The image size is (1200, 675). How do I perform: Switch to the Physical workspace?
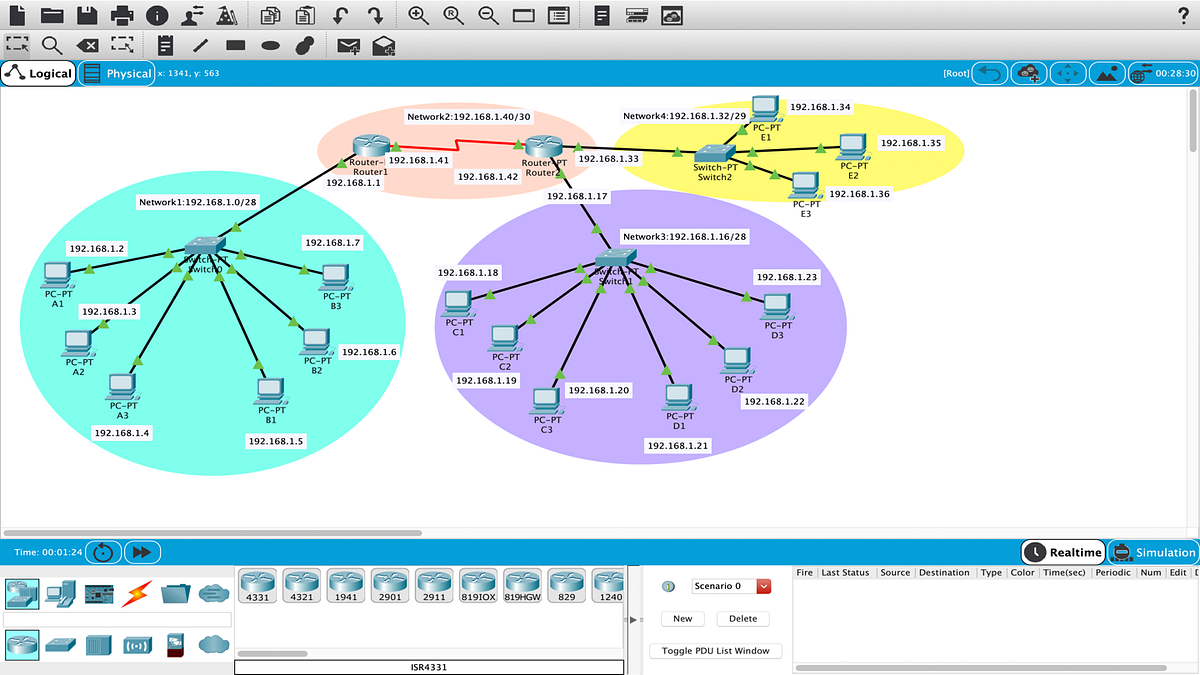116,73
